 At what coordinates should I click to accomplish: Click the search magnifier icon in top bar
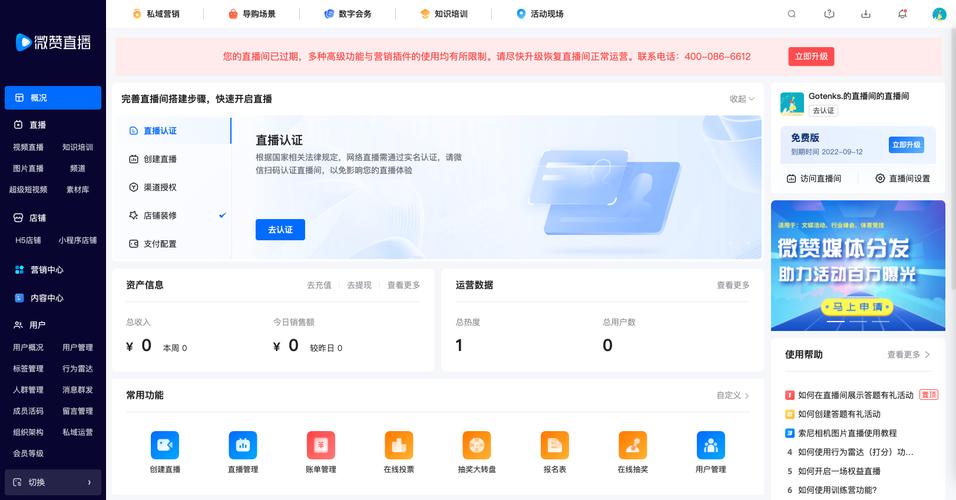point(791,13)
